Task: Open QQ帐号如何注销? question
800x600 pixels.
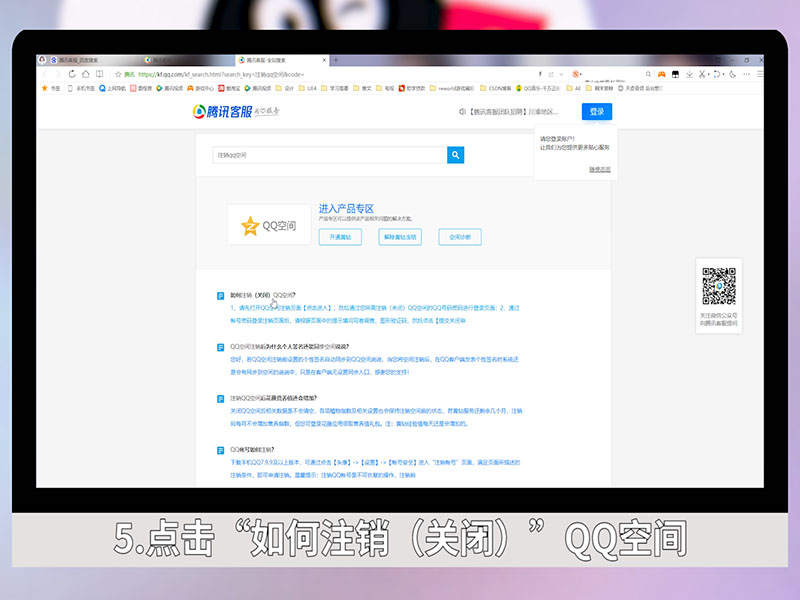Action: (252, 449)
